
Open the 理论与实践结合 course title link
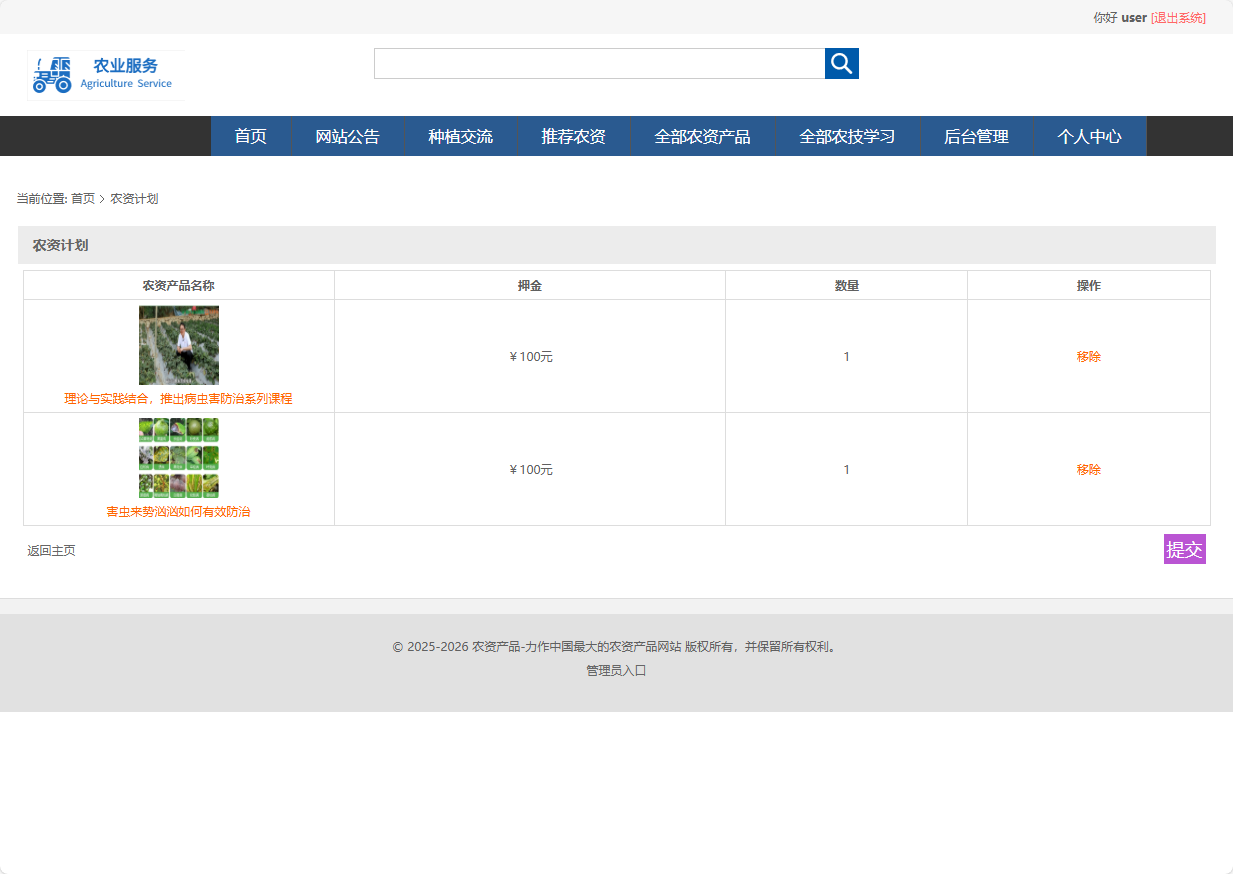[178, 398]
